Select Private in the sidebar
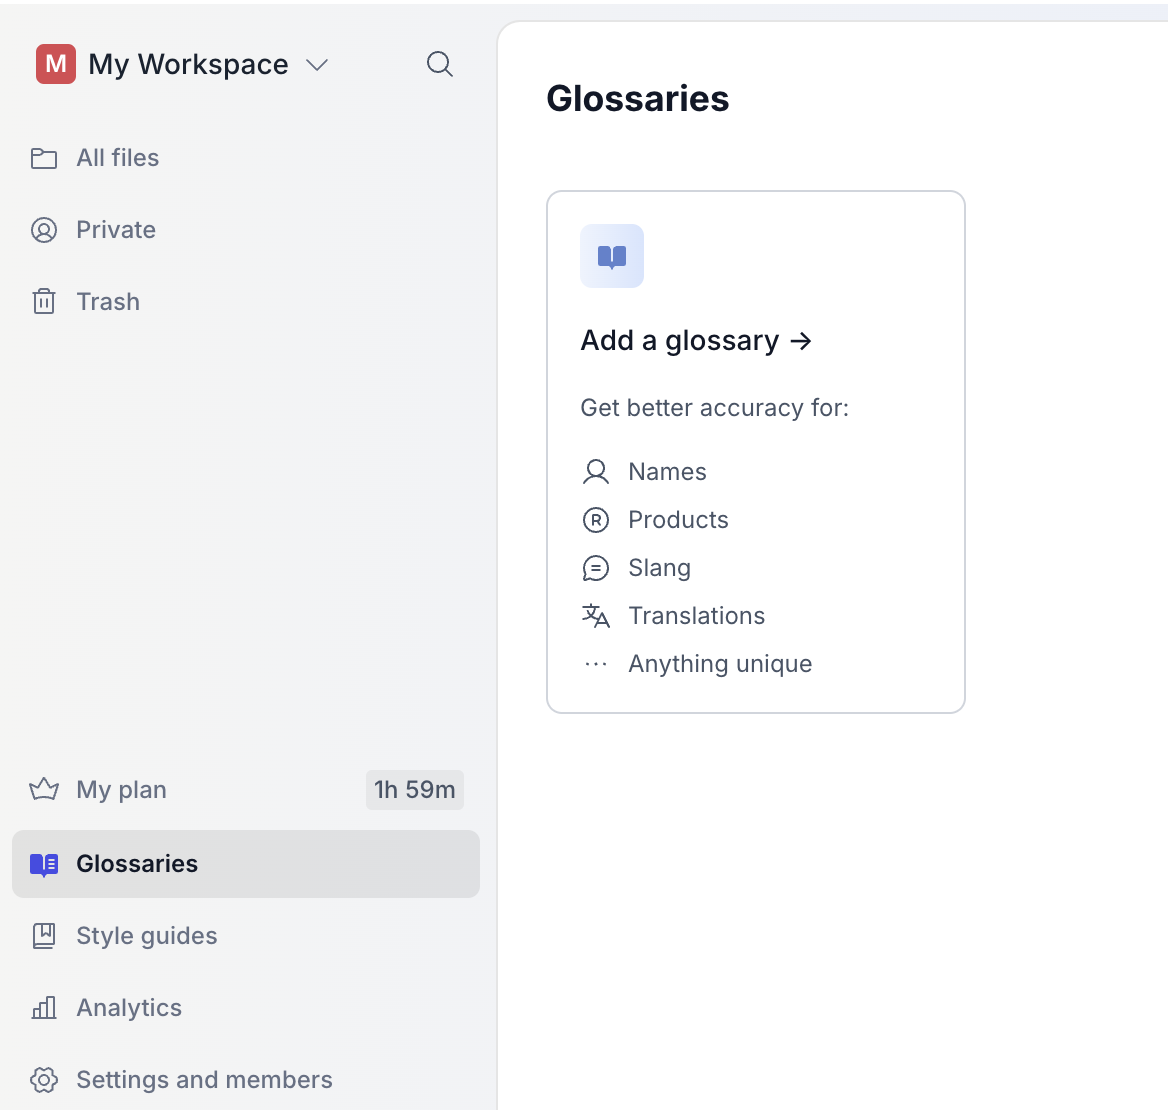 tap(115, 229)
